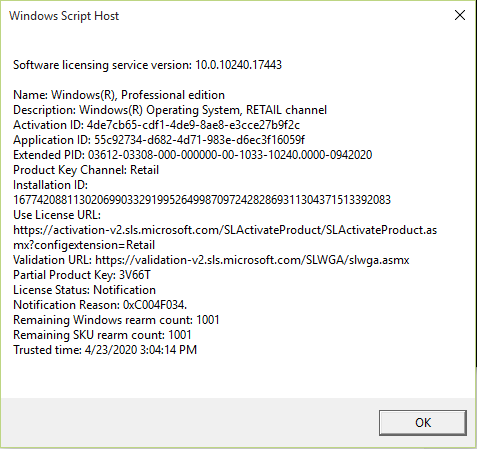Screen dimensions: 477x449
Task: Click the Product Key Channel: Retail line
Action: tap(86, 170)
